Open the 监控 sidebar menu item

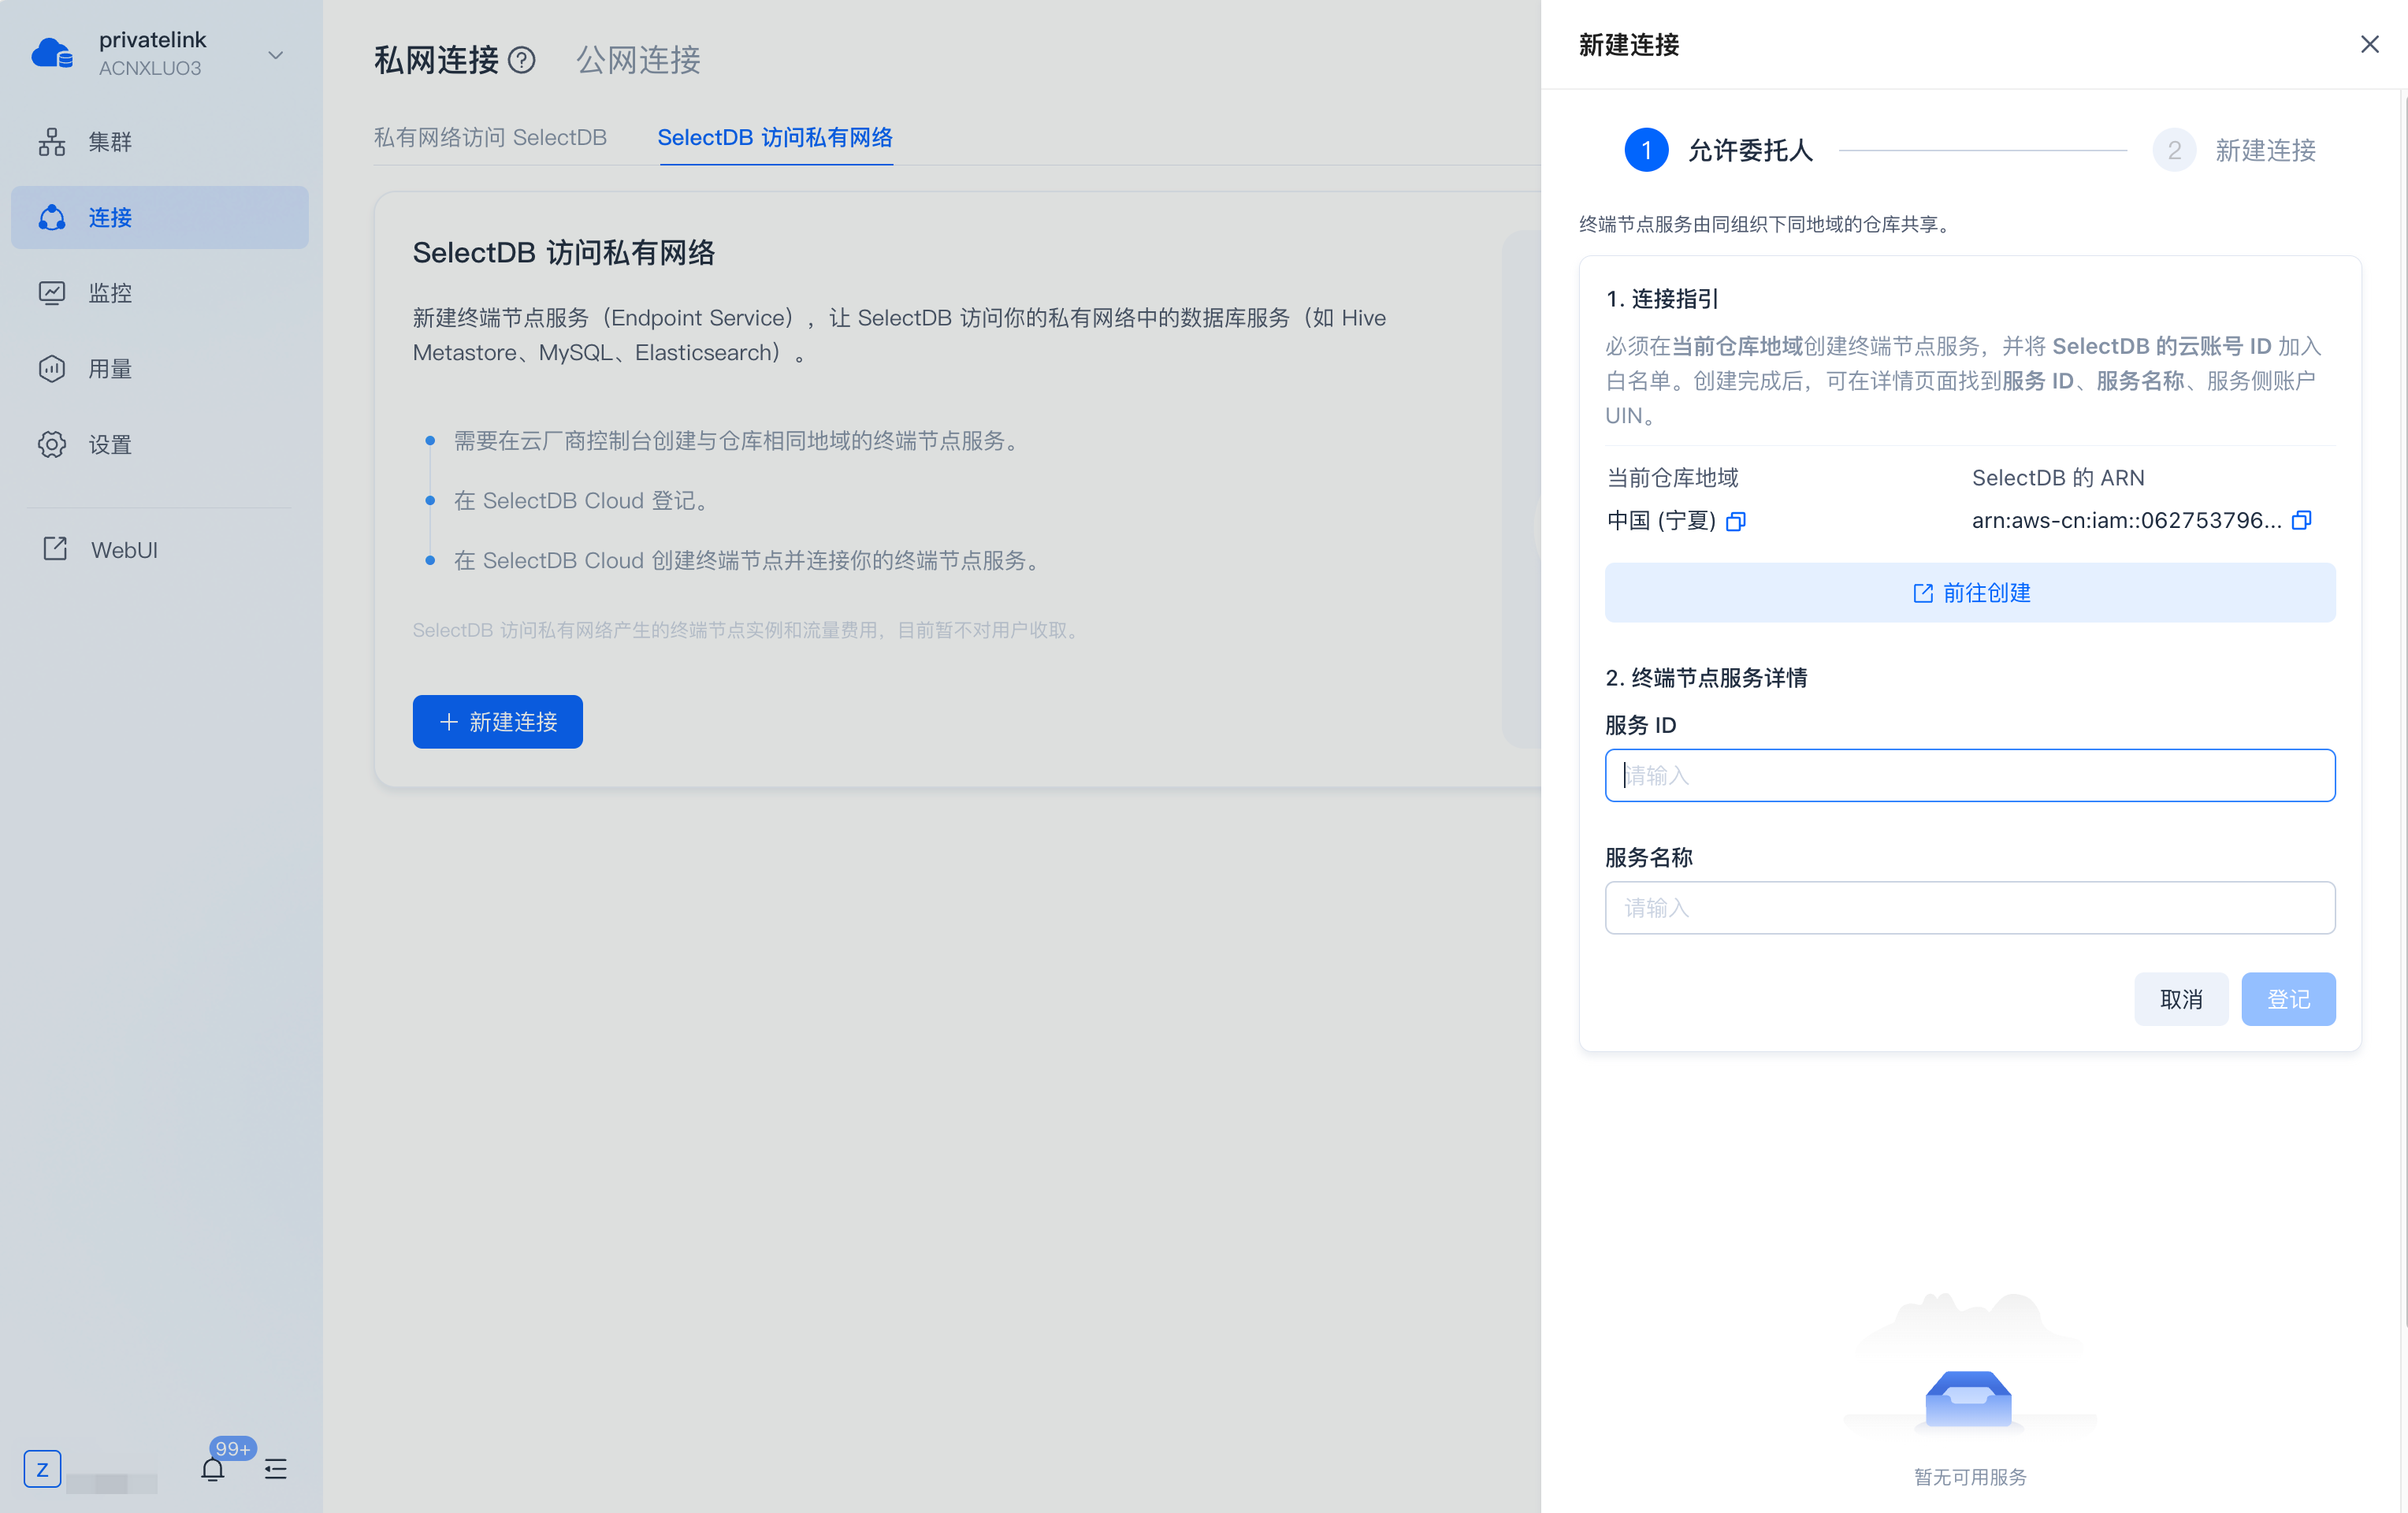tap(160, 293)
